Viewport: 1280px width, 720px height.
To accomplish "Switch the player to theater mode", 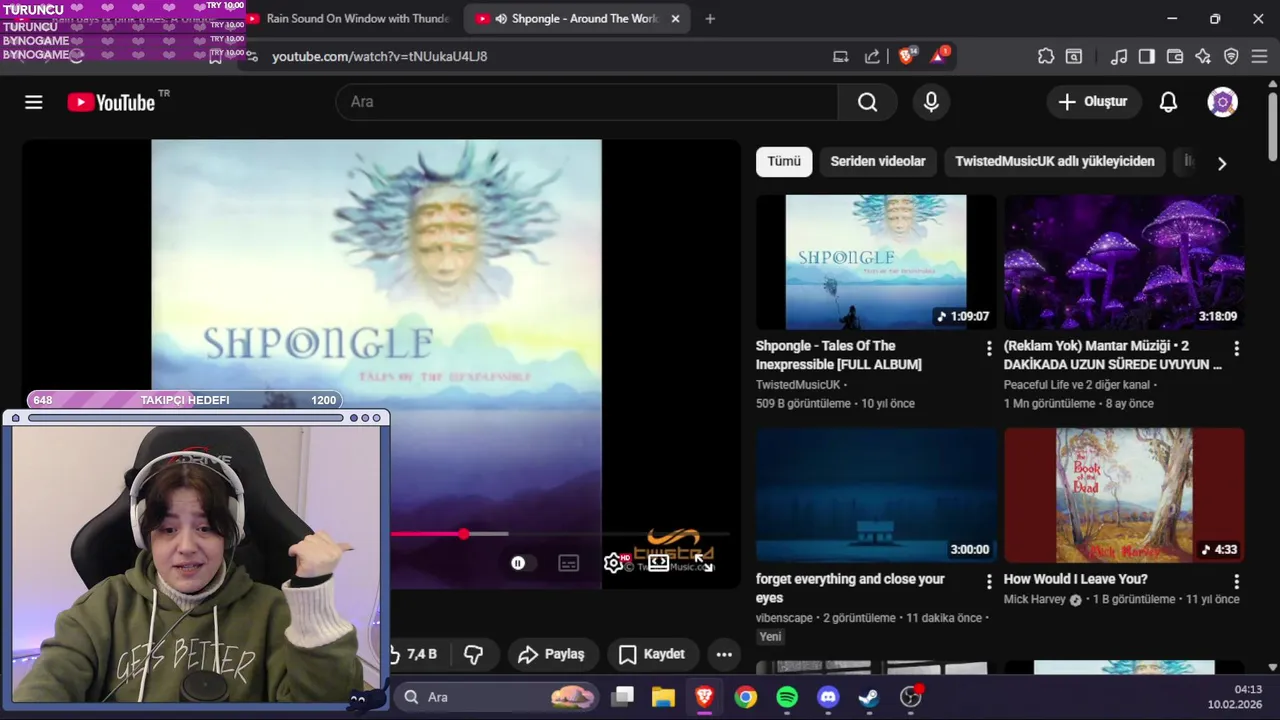I will click(x=658, y=563).
